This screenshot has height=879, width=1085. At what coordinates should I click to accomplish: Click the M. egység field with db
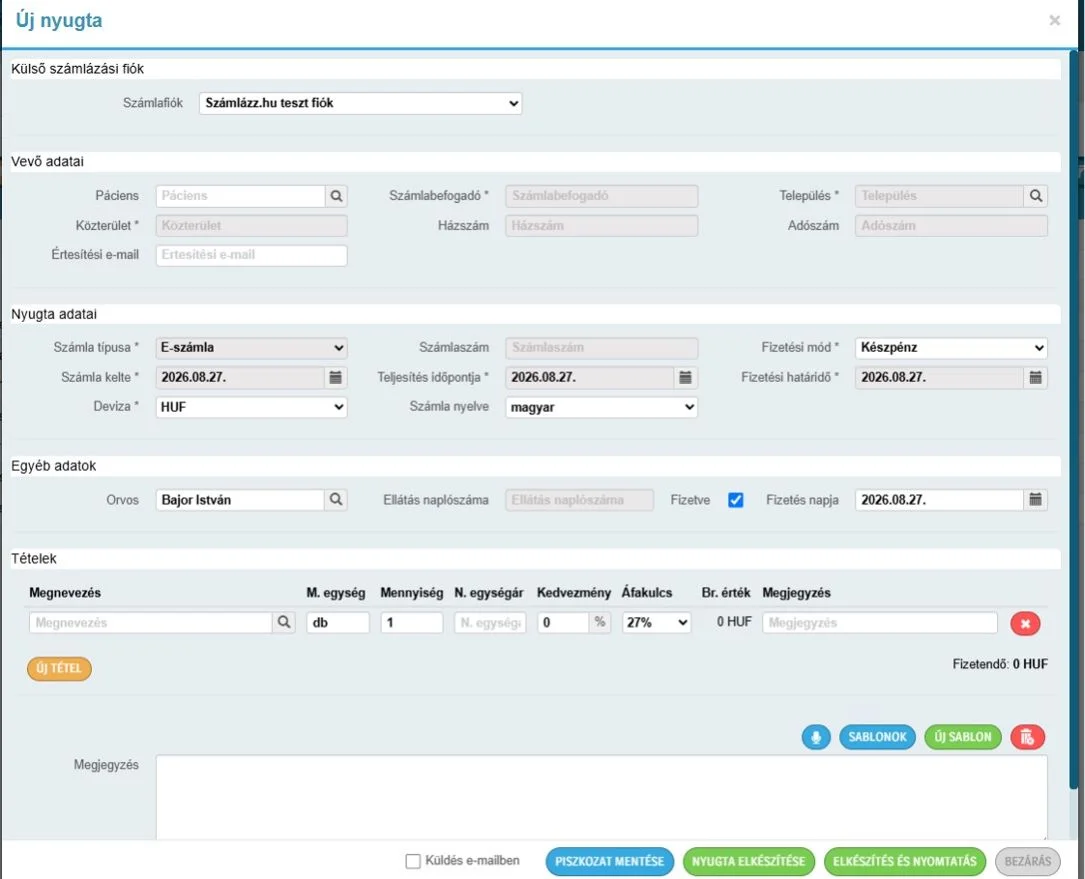coord(338,622)
